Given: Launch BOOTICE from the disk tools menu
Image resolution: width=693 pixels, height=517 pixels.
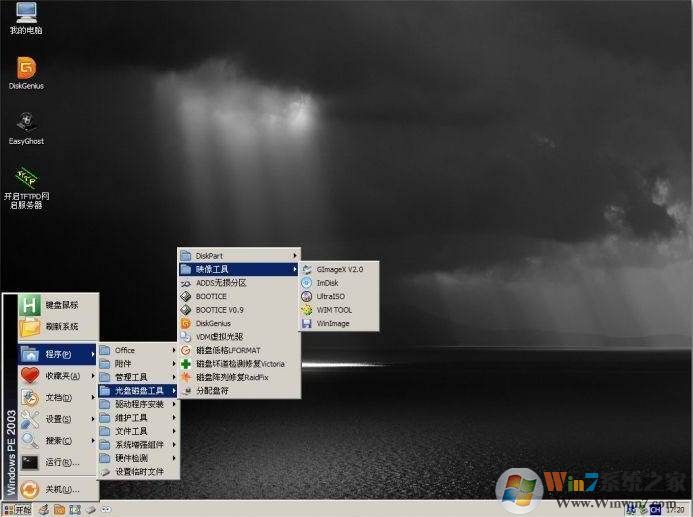Looking at the screenshot, I should (239, 296).
